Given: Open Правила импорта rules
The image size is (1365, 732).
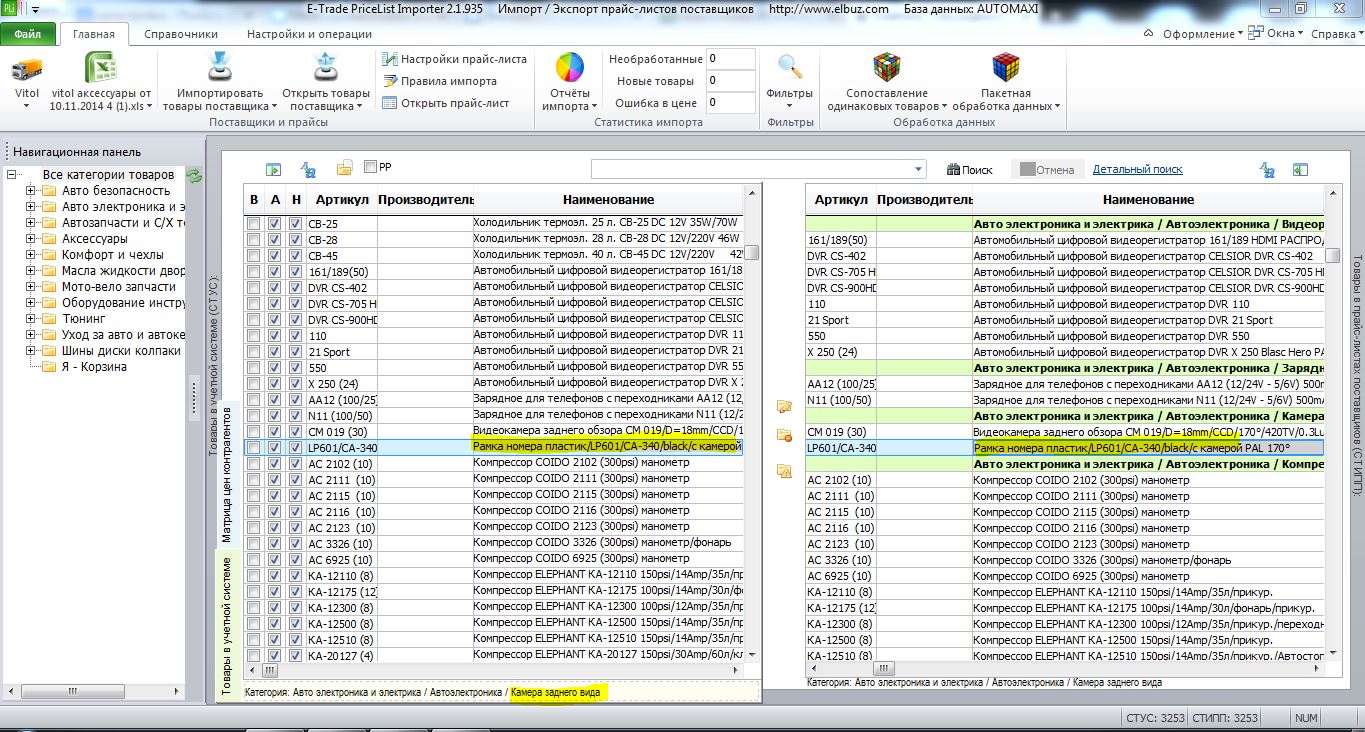Looking at the screenshot, I should (440, 81).
